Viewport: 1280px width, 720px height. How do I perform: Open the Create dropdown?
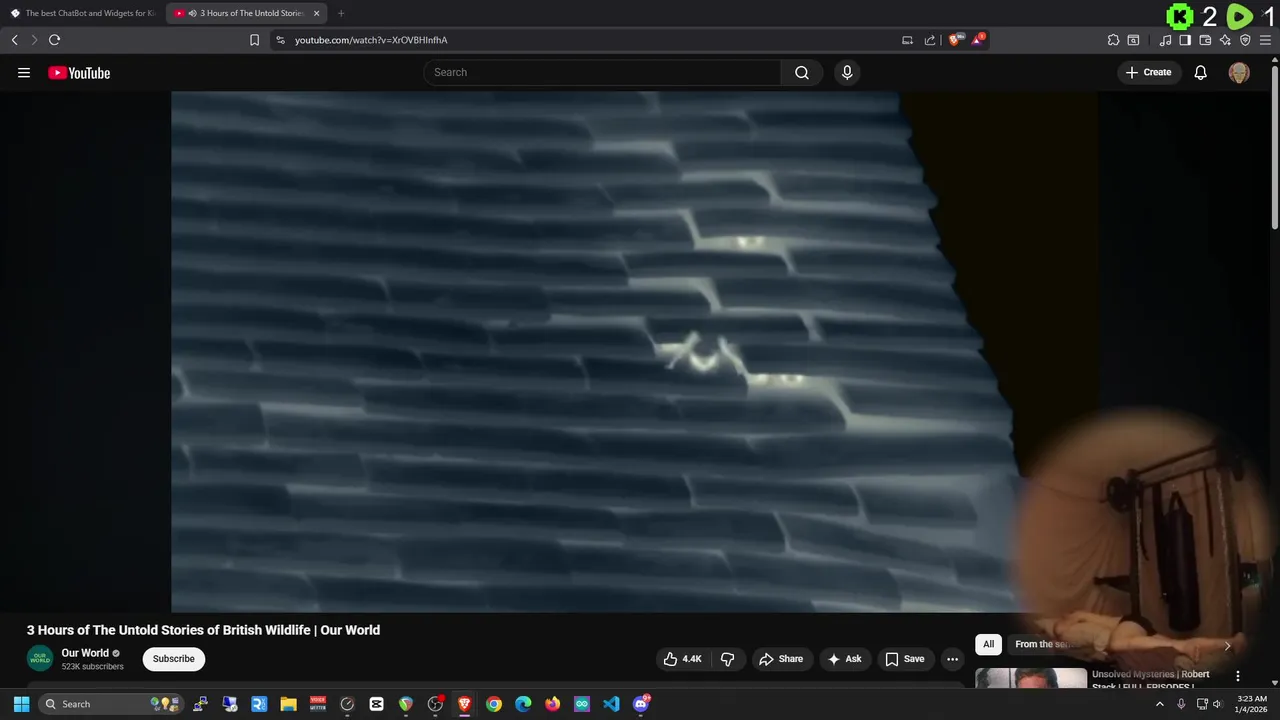(x=1148, y=72)
